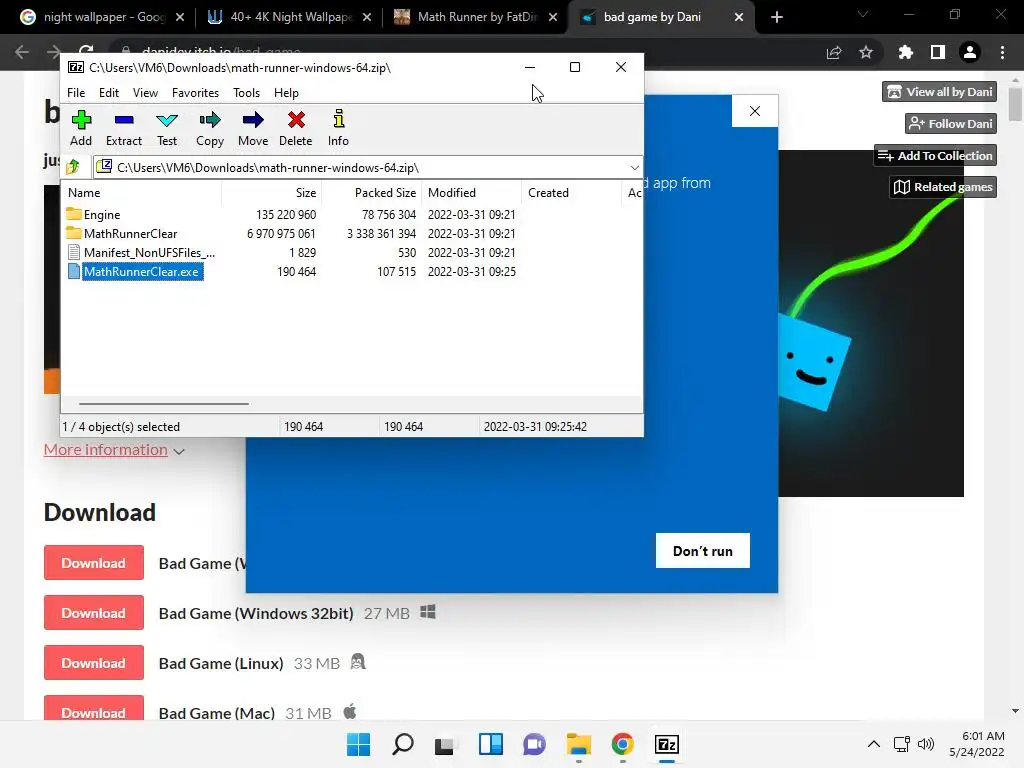Open volume control in tray
Viewport: 1024px width, 768px height.
[925, 744]
